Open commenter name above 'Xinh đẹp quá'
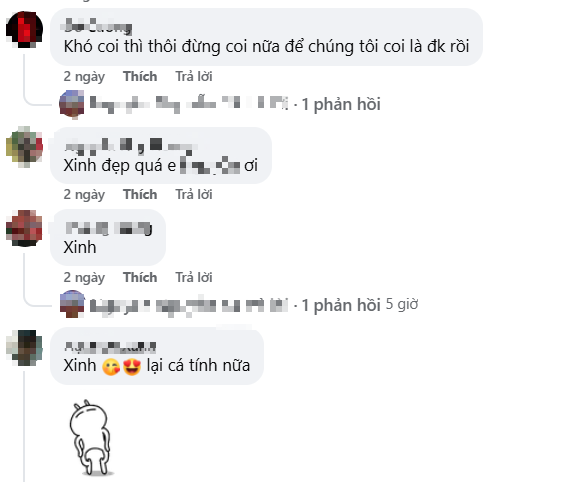Viewport: 579px width, 482px height. (131, 146)
